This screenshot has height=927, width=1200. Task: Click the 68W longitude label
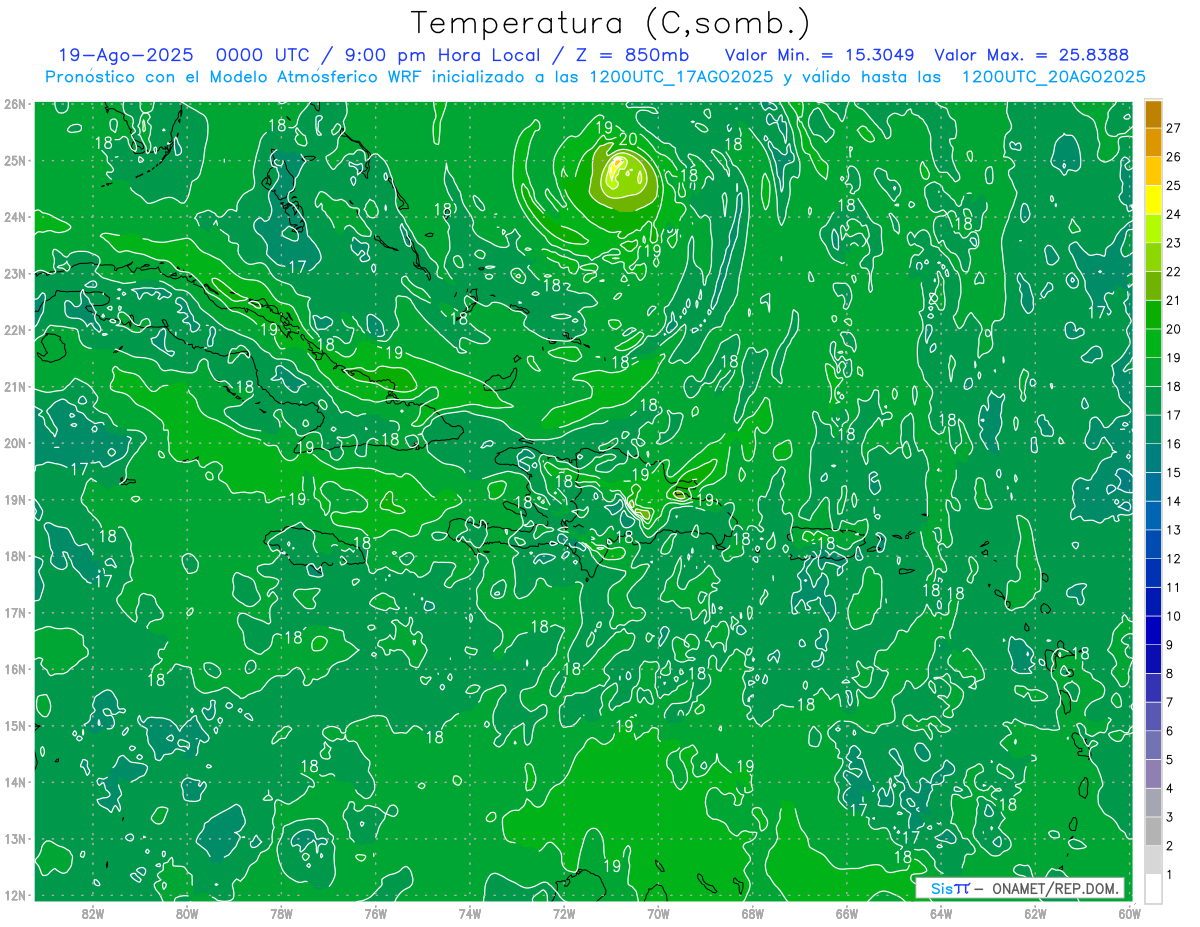753,913
